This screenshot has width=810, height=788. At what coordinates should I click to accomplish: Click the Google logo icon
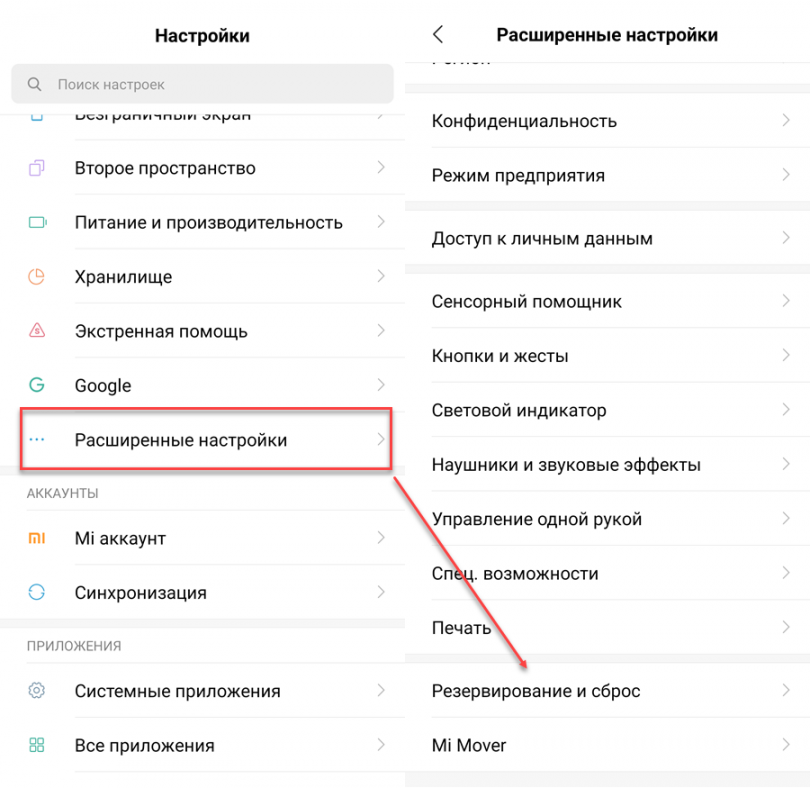pyautogui.click(x=37, y=385)
